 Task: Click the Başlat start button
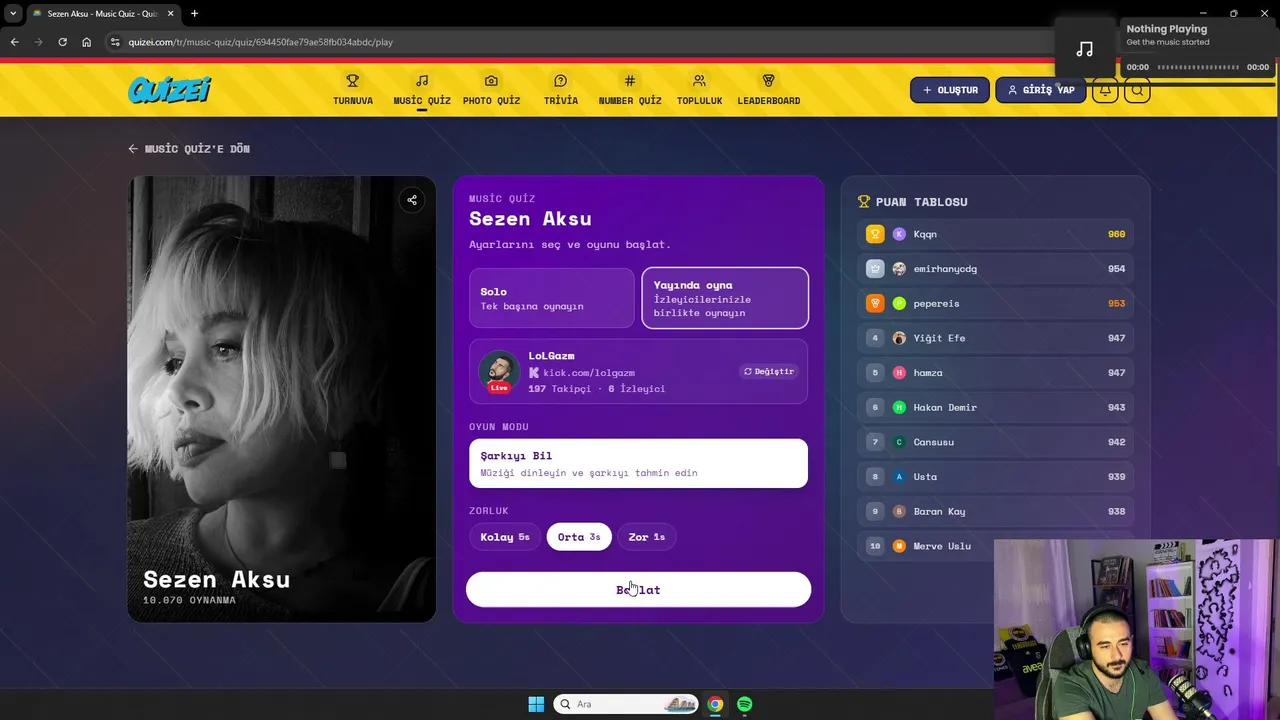tap(638, 590)
